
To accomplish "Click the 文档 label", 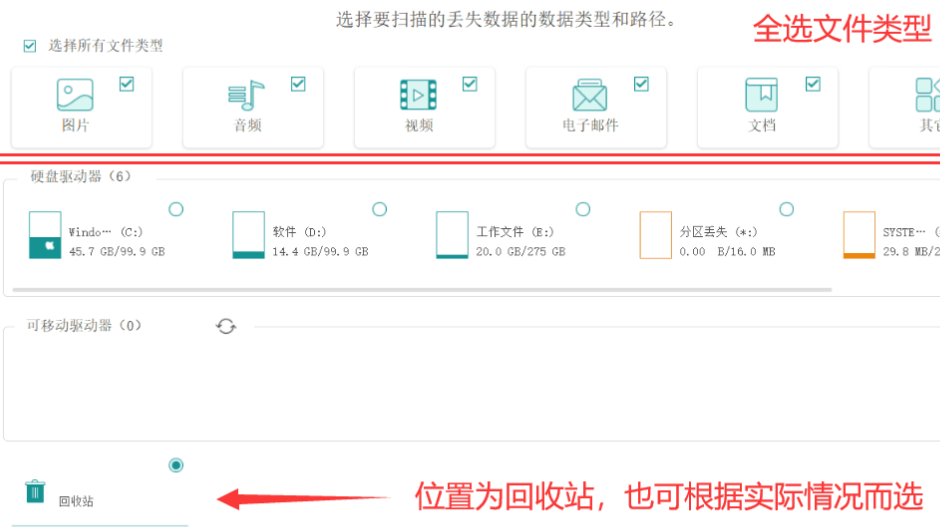I will pyautogui.click(x=762, y=125).
